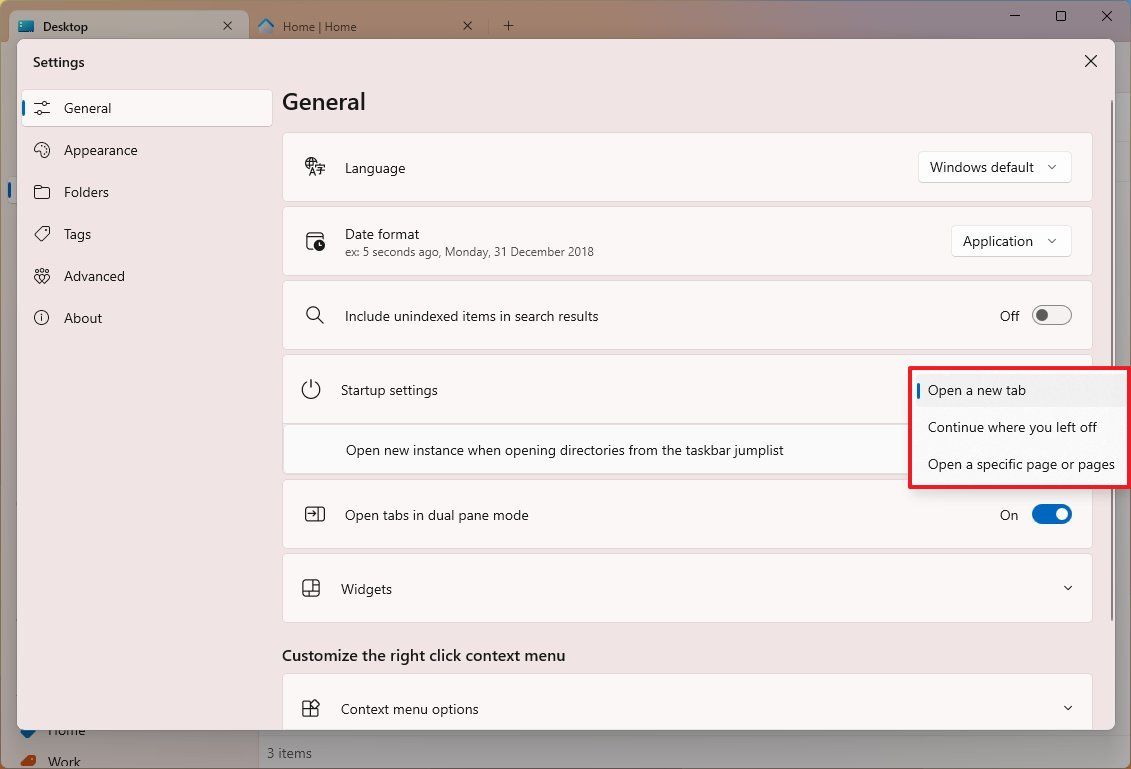
Task: Select the Appearance palette icon in sidebar
Action: (x=41, y=150)
